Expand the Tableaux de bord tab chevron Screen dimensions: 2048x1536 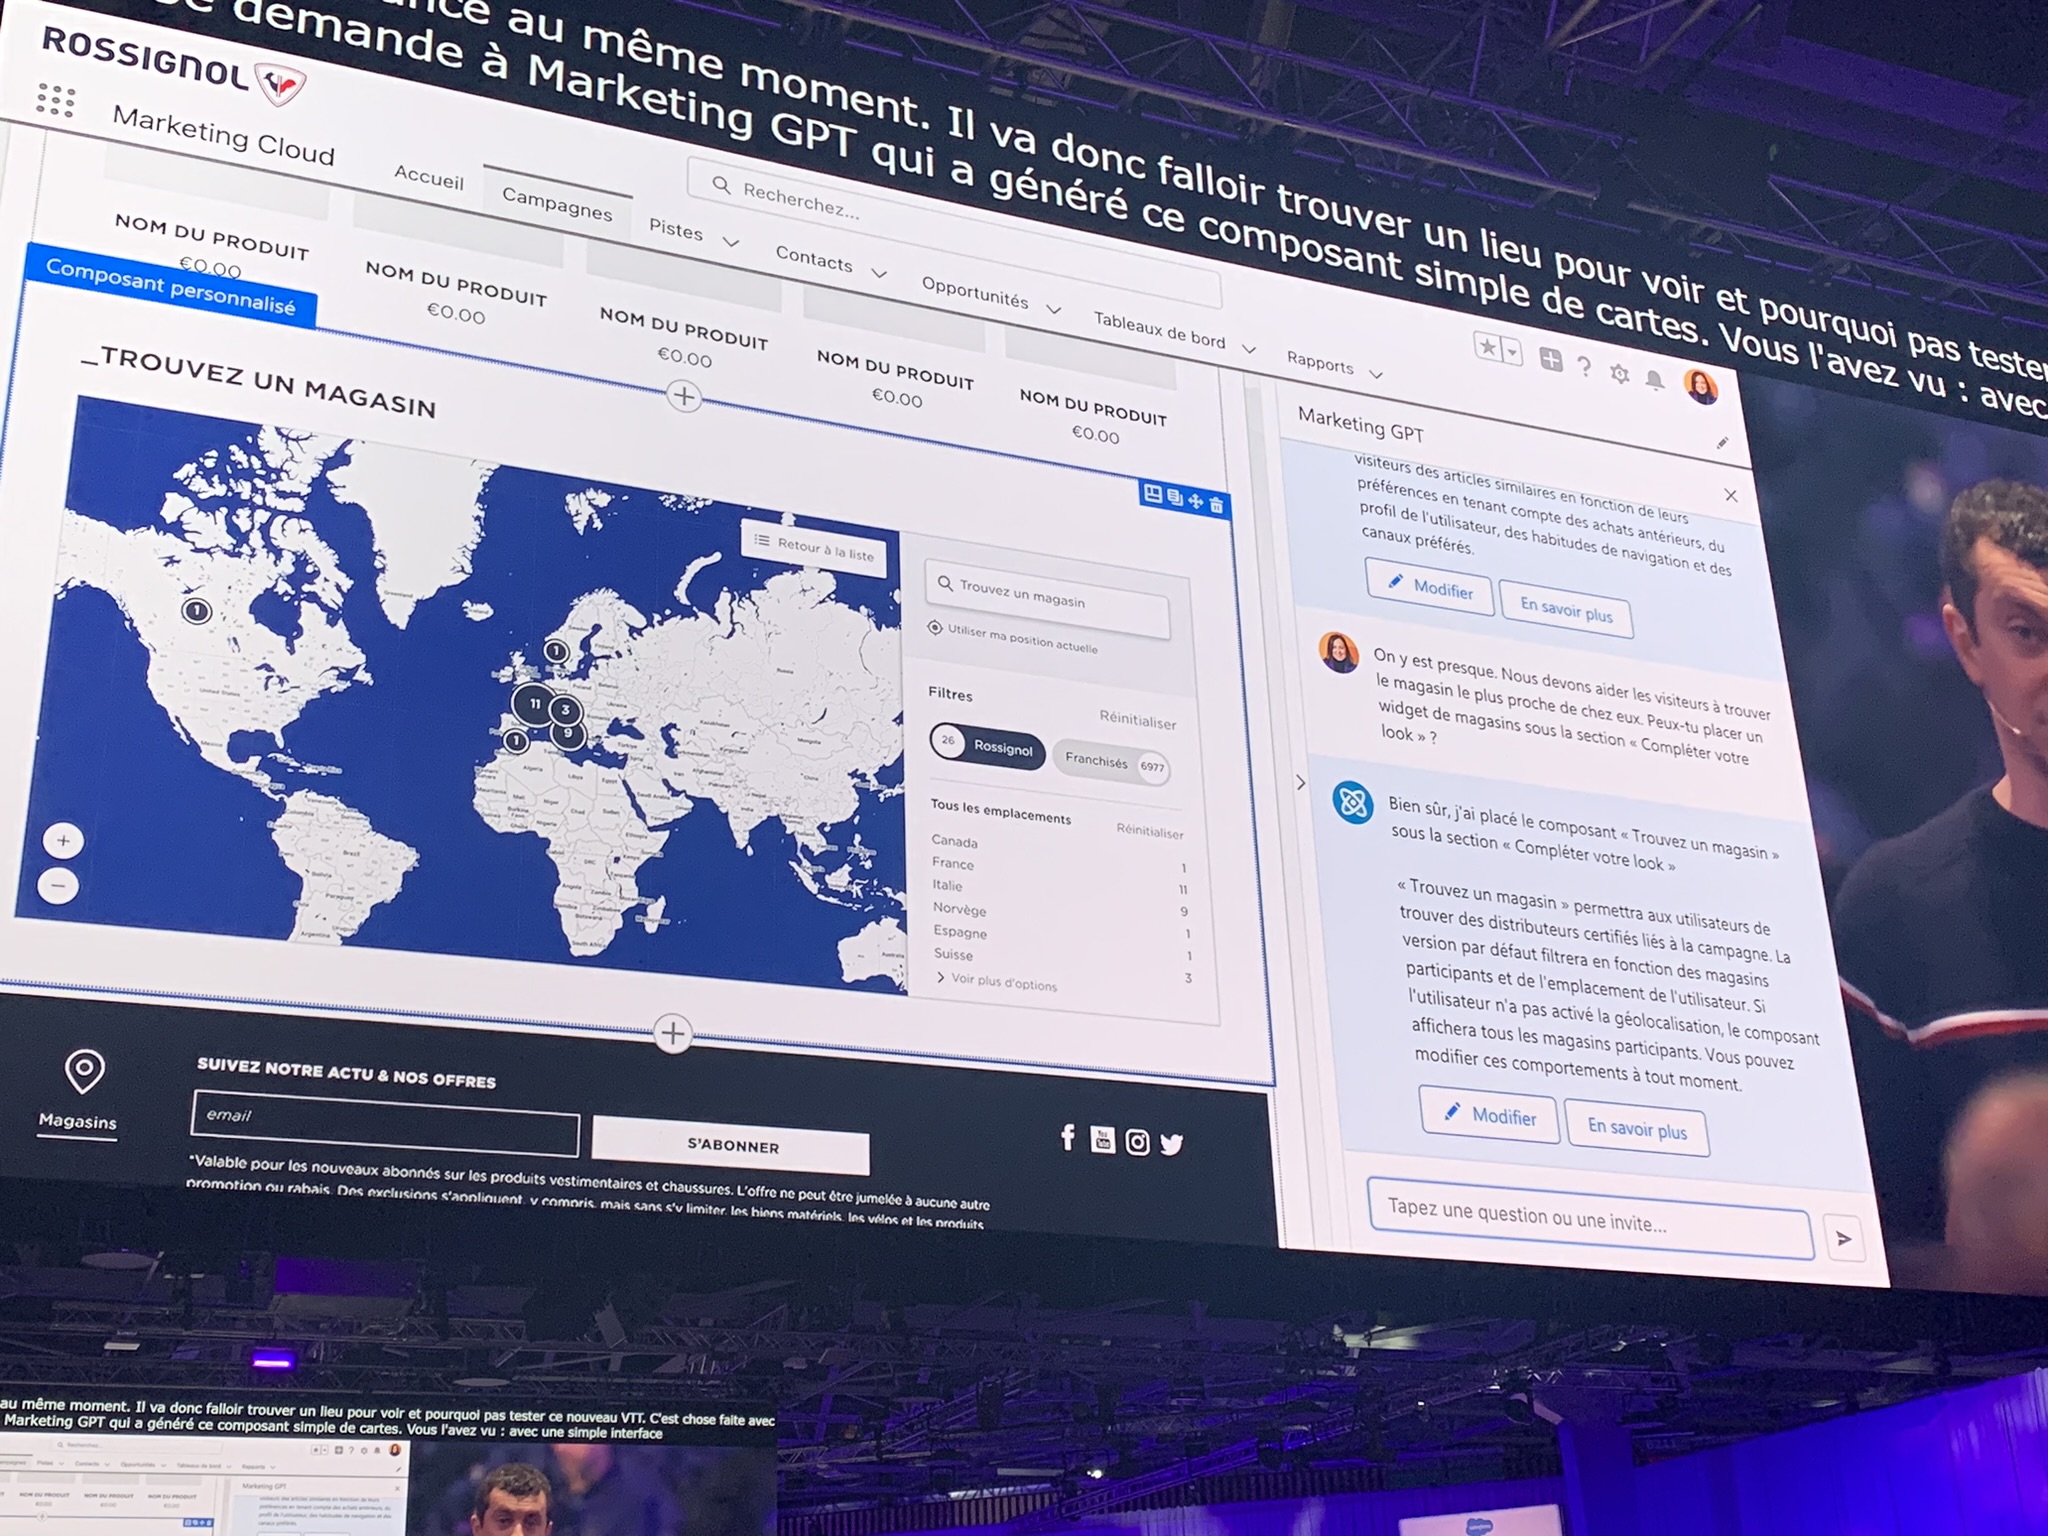(1249, 349)
